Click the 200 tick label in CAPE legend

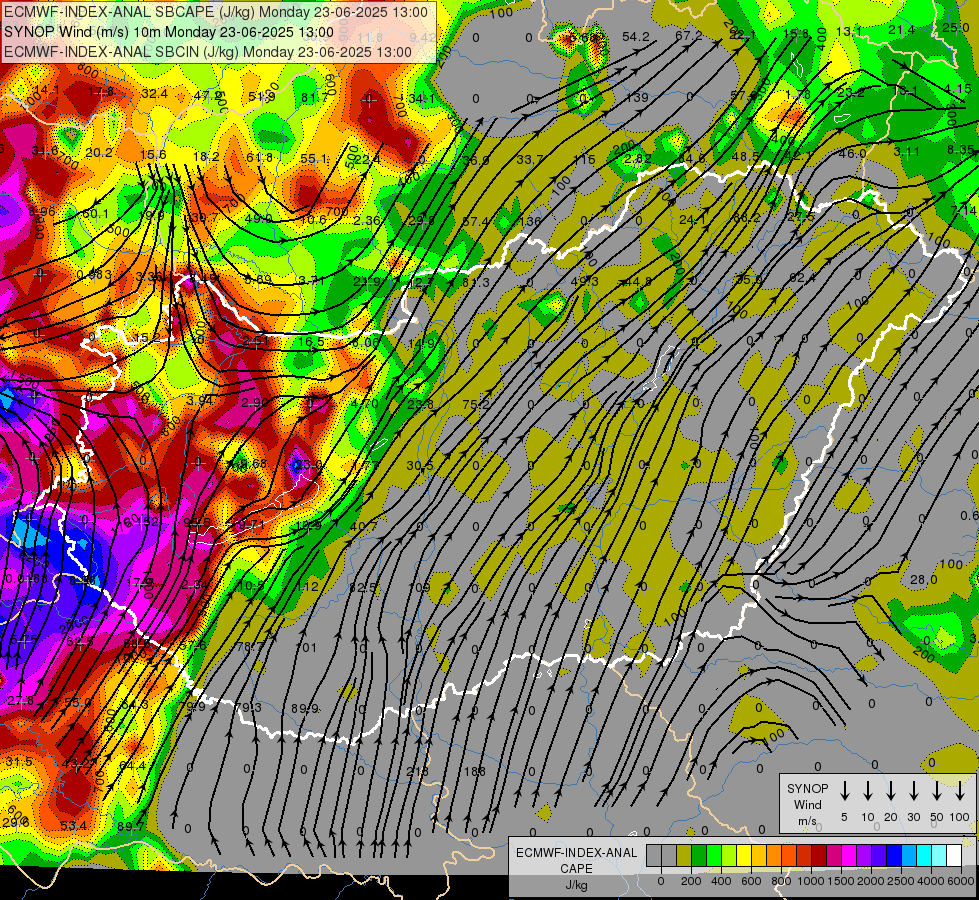point(691,881)
